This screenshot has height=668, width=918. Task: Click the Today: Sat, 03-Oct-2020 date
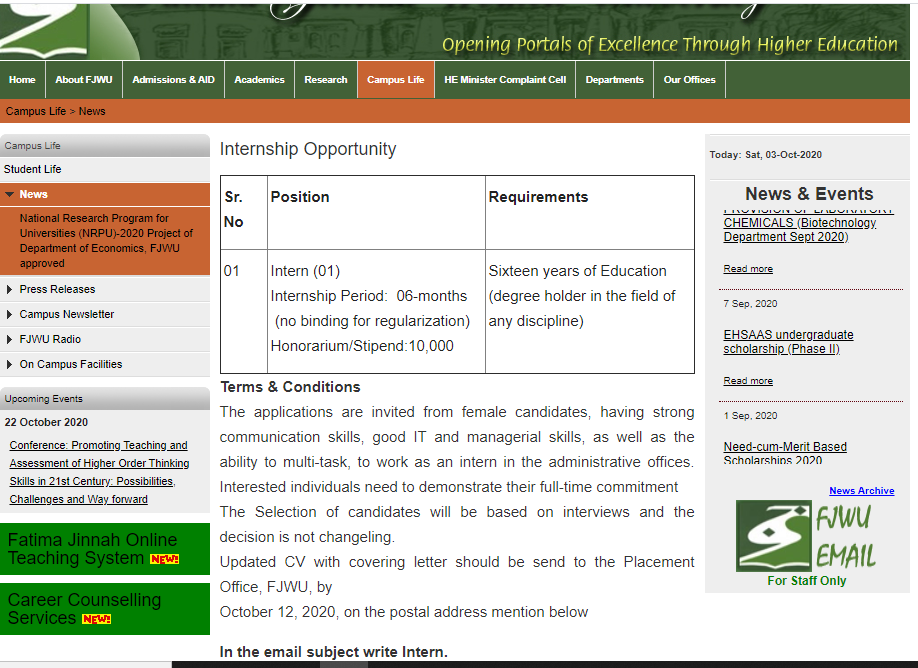click(x=765, y=155)
